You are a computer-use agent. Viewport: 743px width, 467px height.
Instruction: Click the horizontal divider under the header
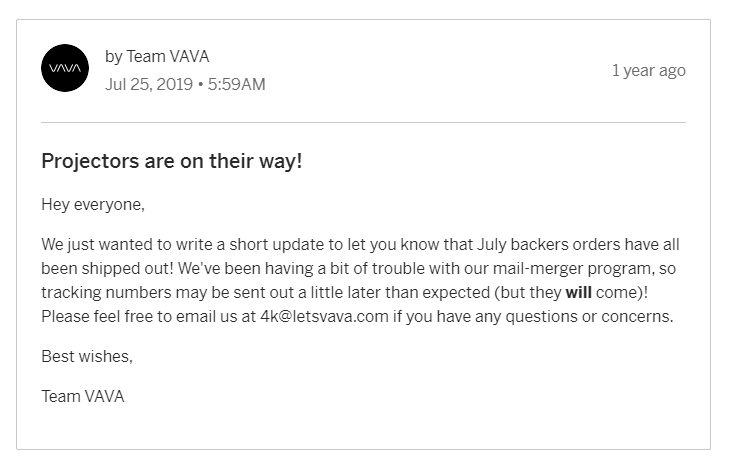(x=363, y=122)
